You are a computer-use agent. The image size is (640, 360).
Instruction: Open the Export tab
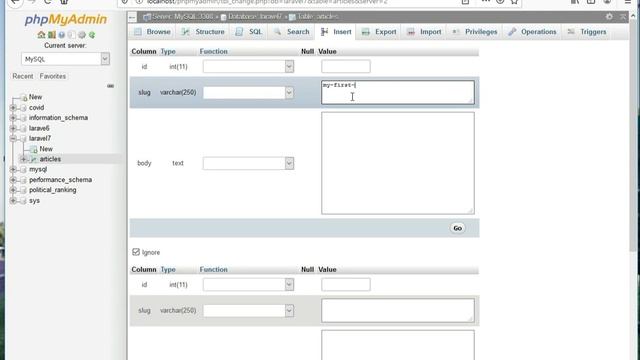tap(380, 32)
